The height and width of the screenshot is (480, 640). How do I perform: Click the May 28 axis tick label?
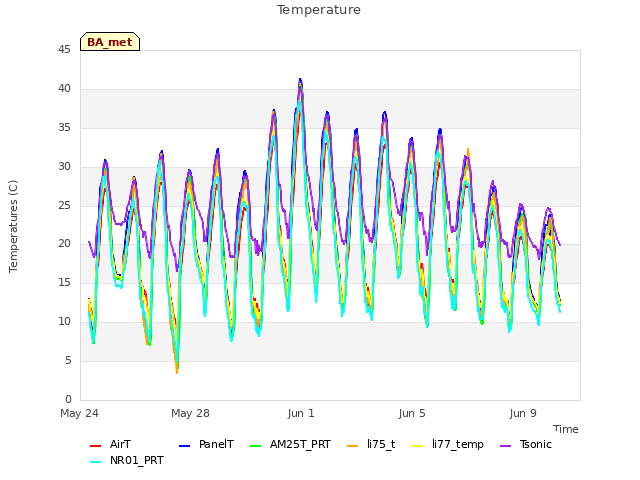pyautogui.click(x=190, y=413)
